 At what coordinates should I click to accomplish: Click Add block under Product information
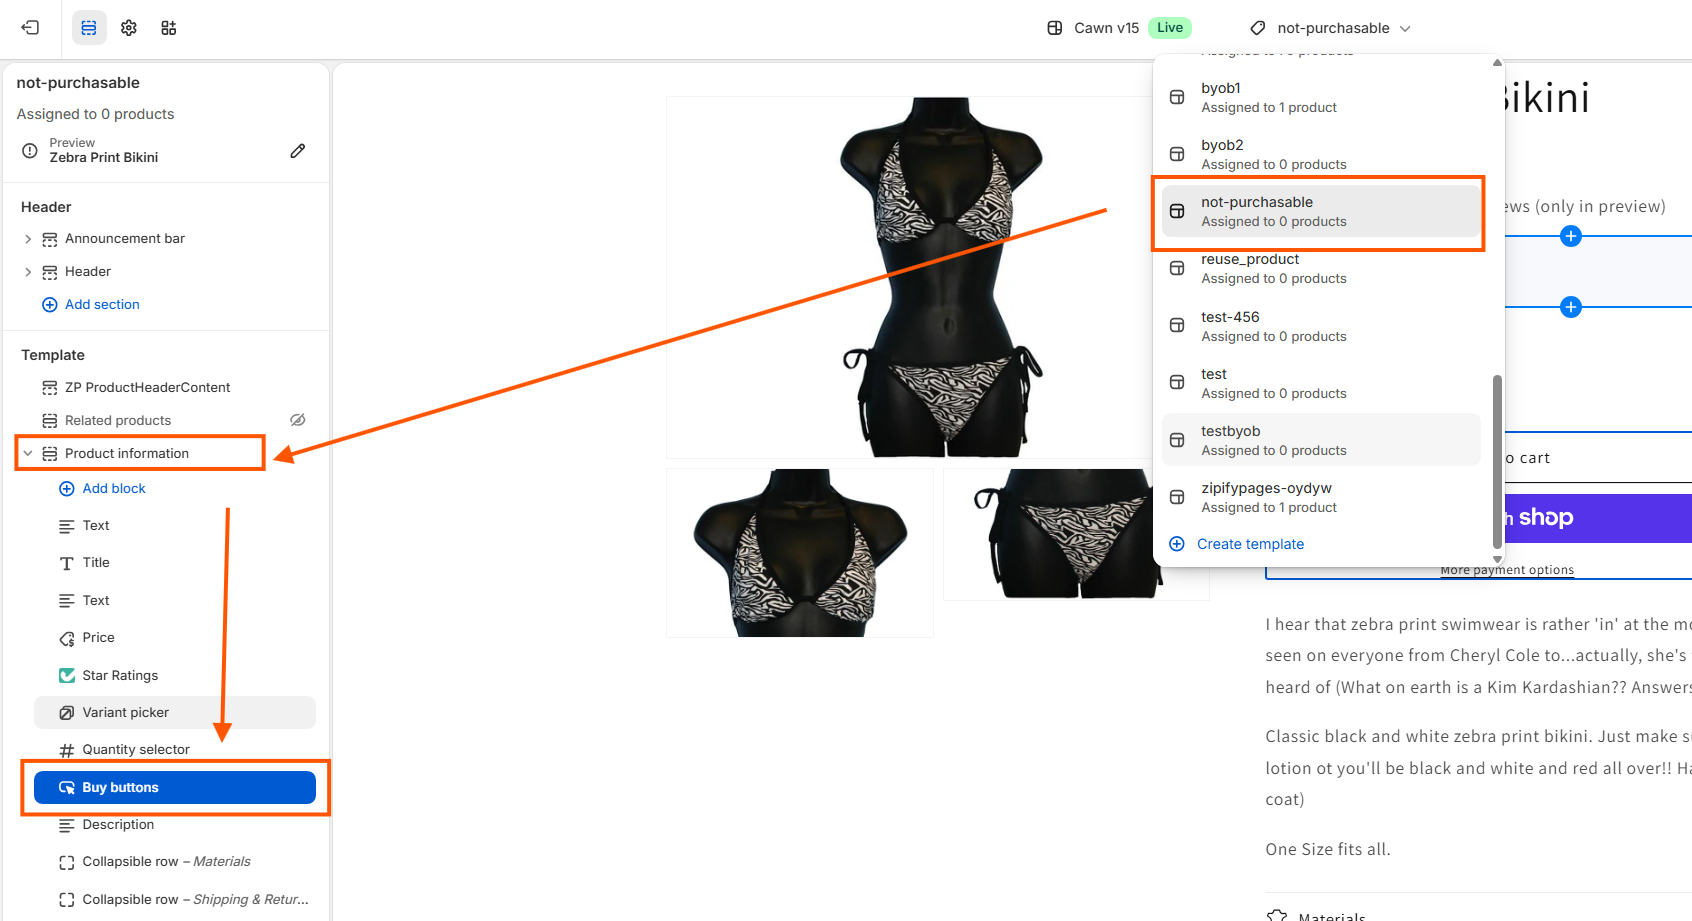[x=114, y=489]
